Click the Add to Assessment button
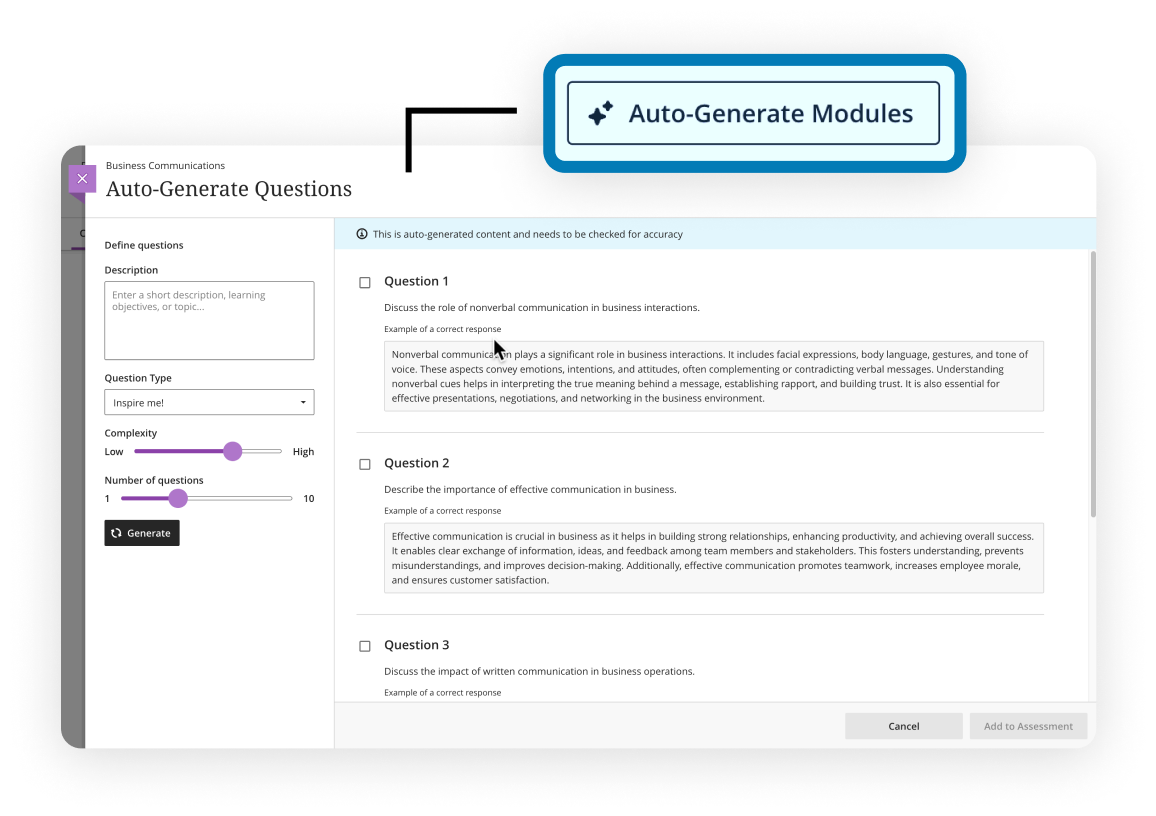The width and height of the screenshot is (1156, 816). pyautogui.click(x=1028, y=726)
